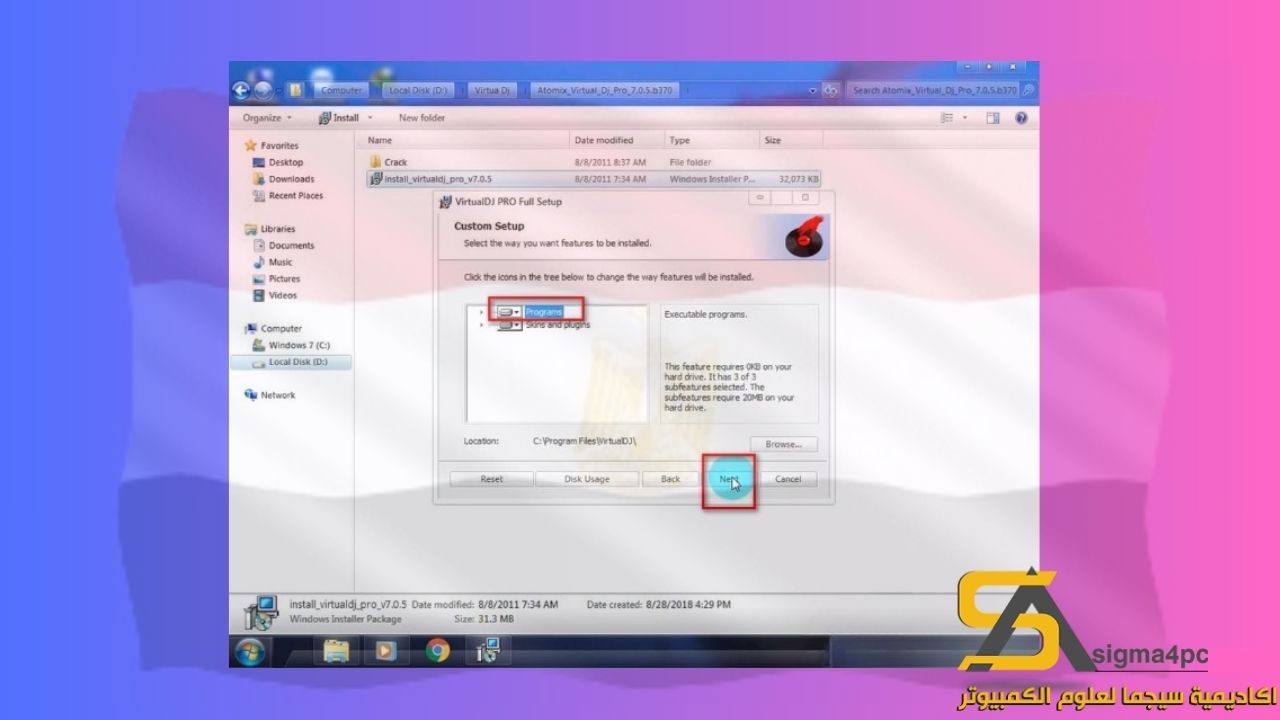Viewport: 1280px width, 720px height.
Task: Open the dropdown arrow next to Install
Action: point(369,118)
